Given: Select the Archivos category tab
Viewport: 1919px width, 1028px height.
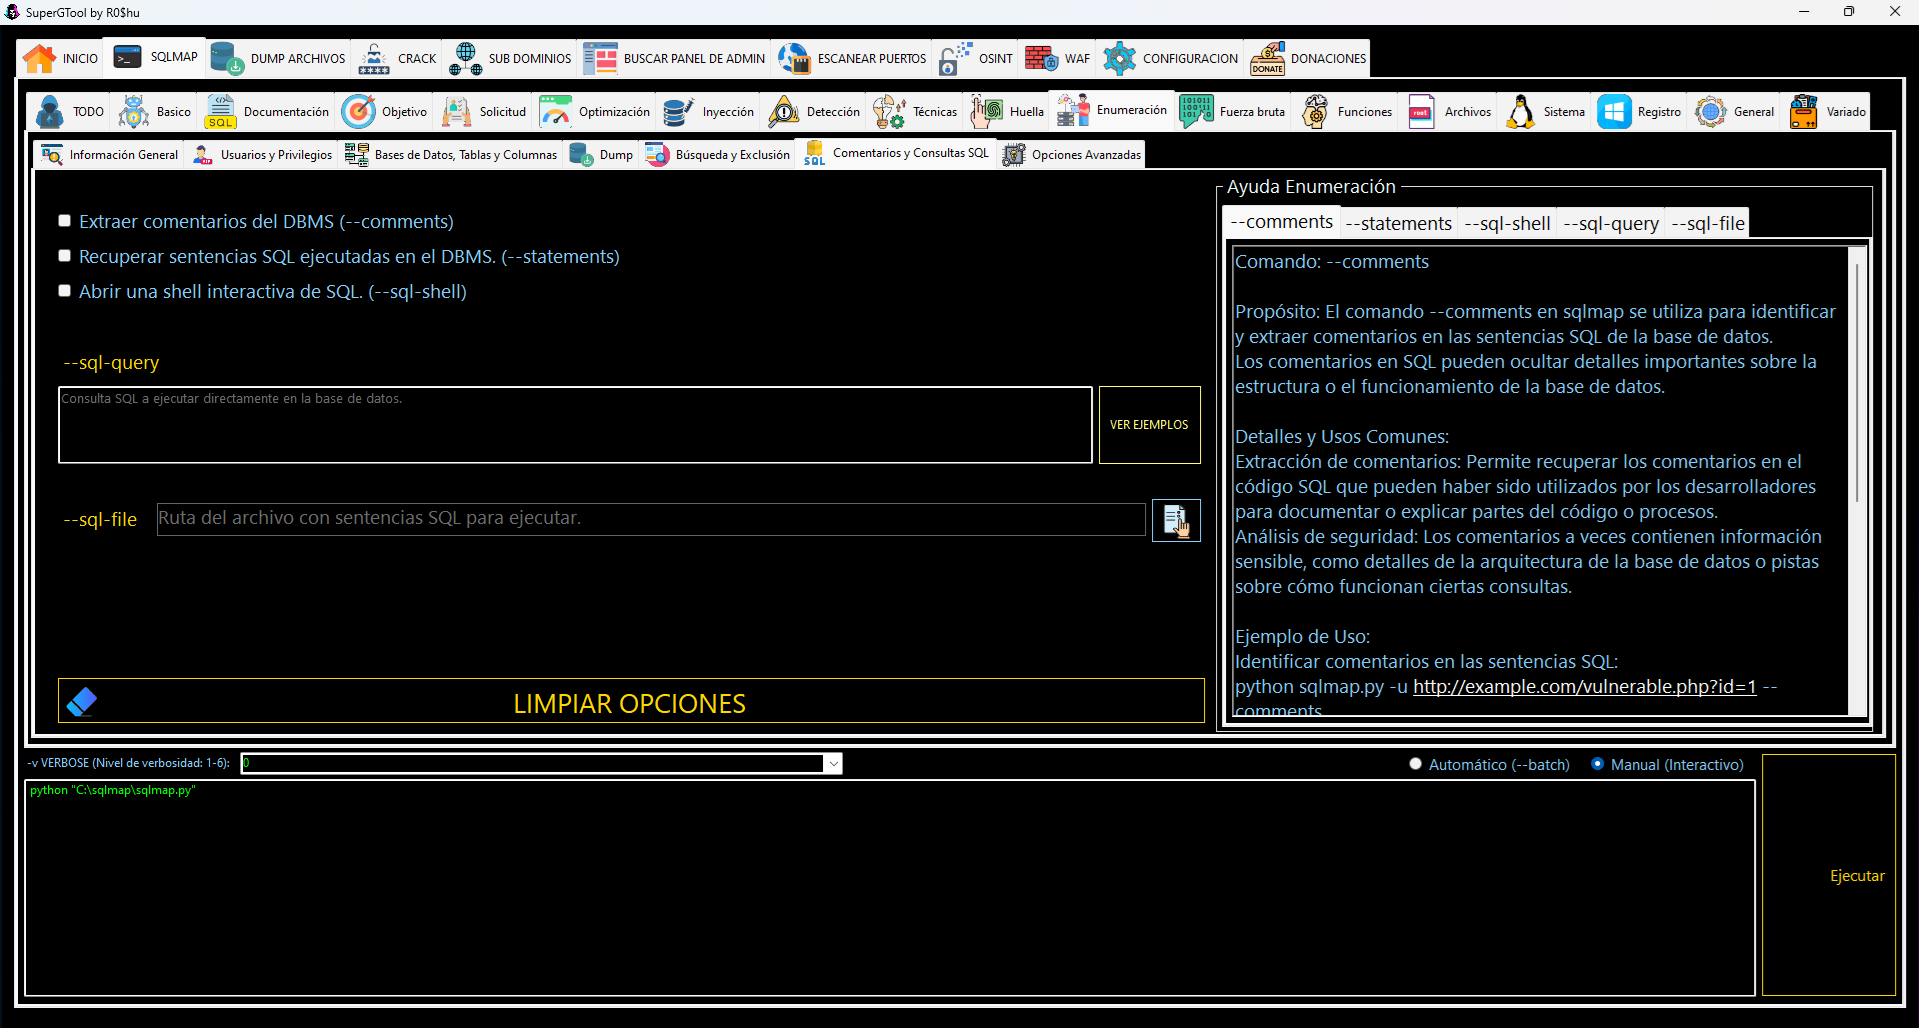Looking at the screenshot, I should [1450, 111].
